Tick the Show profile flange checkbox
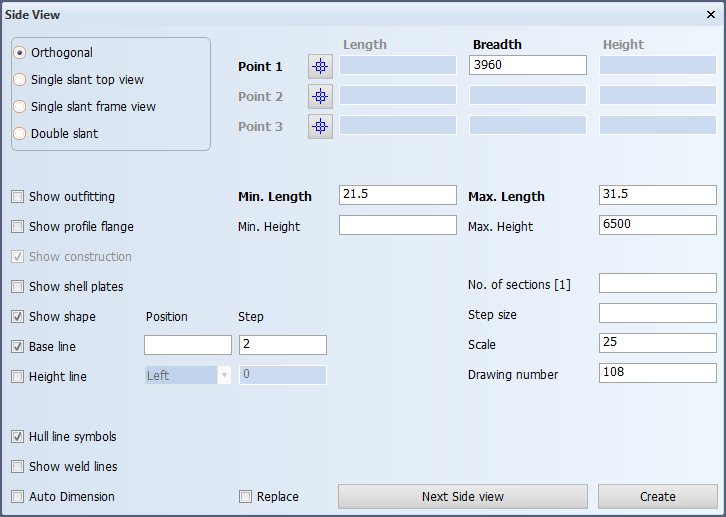The height and width of the screenshot is (517, 726). coord(18,227)
